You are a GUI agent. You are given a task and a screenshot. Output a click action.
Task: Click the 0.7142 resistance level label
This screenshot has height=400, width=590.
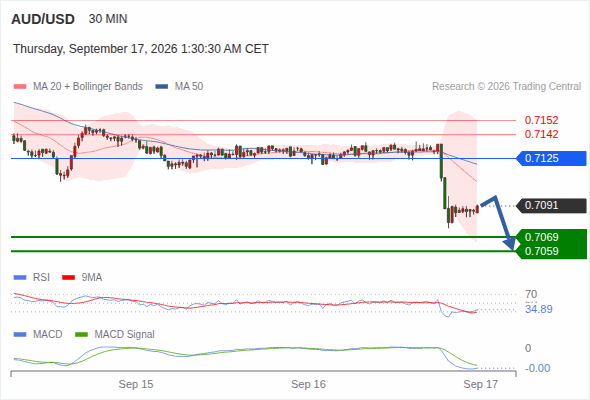click(x=541, y=134)
